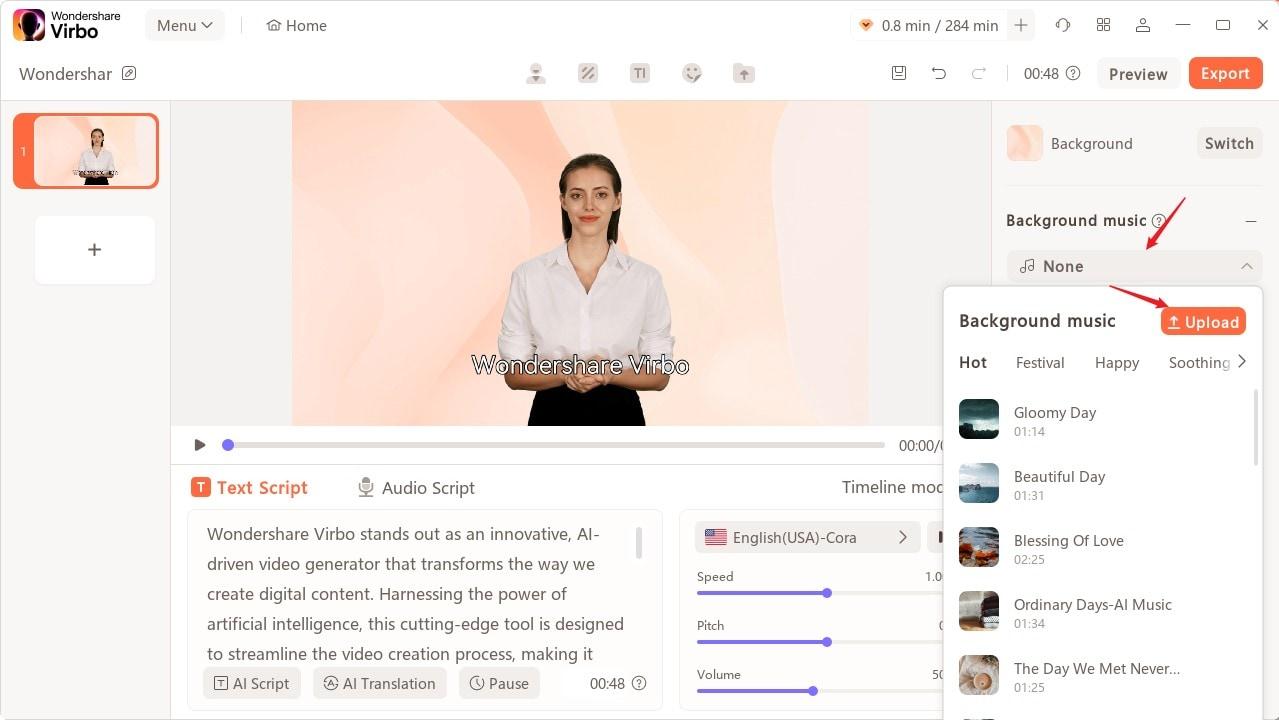
Task: Open the text tool icon
Action: pyautogui.click(x=640, y=73)
